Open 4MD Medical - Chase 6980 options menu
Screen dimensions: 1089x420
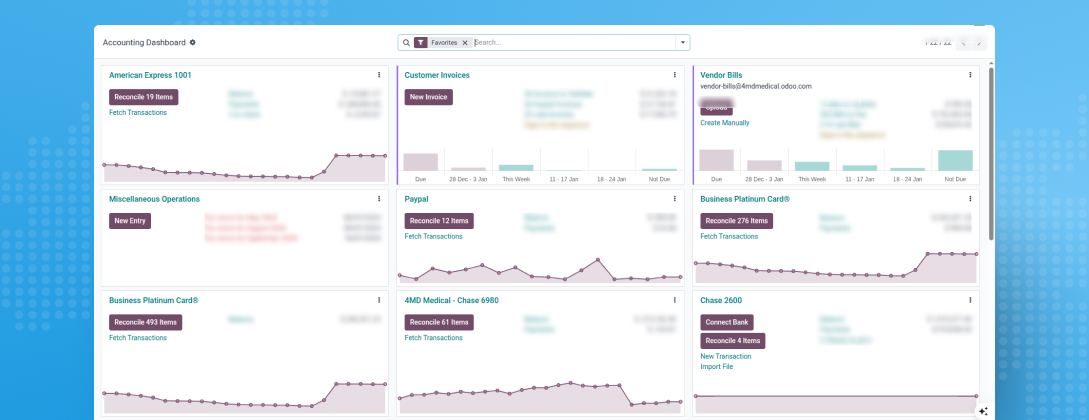[x=674, y=300]
